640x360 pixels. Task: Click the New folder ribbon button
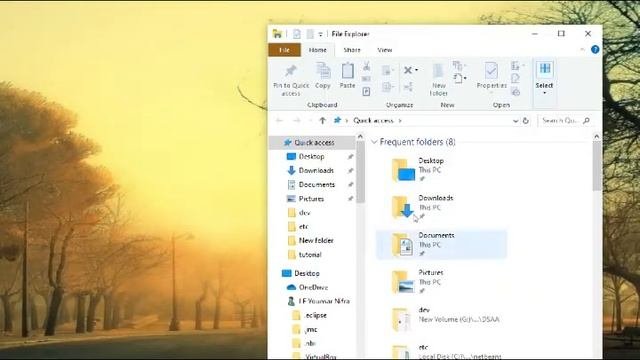point(438,80)
